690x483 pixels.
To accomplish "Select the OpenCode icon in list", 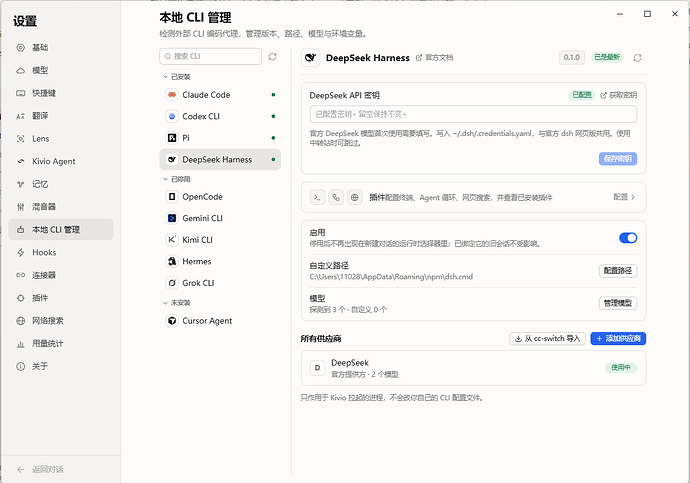I will pyautogui.click(x=172, y=197).
